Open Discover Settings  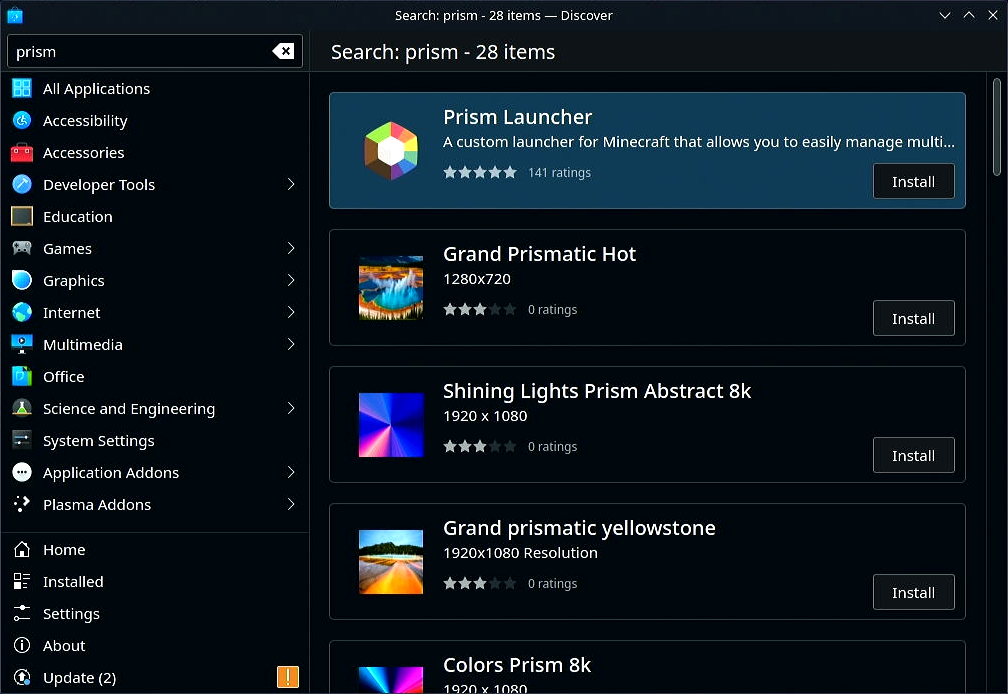point(71,613)
